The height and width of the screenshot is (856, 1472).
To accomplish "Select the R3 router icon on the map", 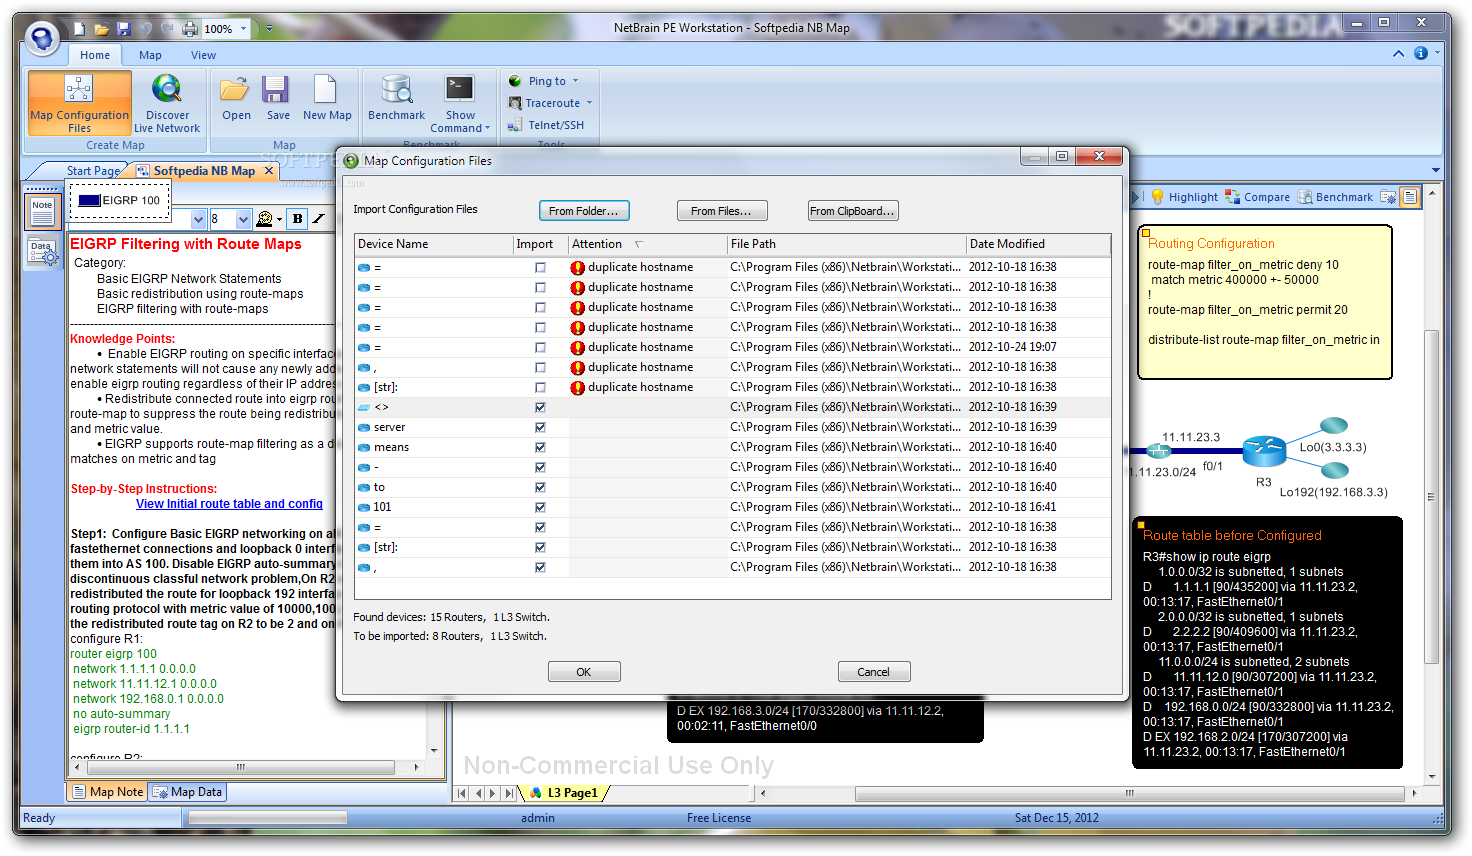I will (x=1264, y=451).
